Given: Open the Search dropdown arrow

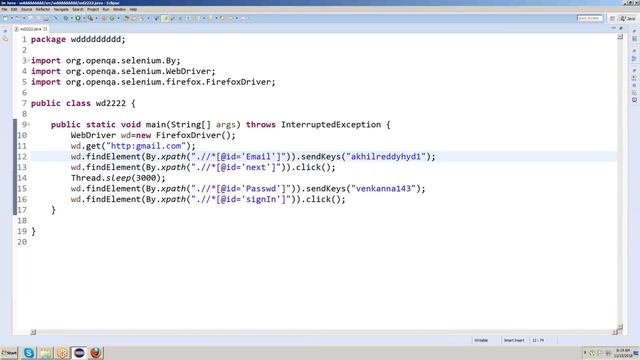Looking at the screenshot, I should point(148,18).
